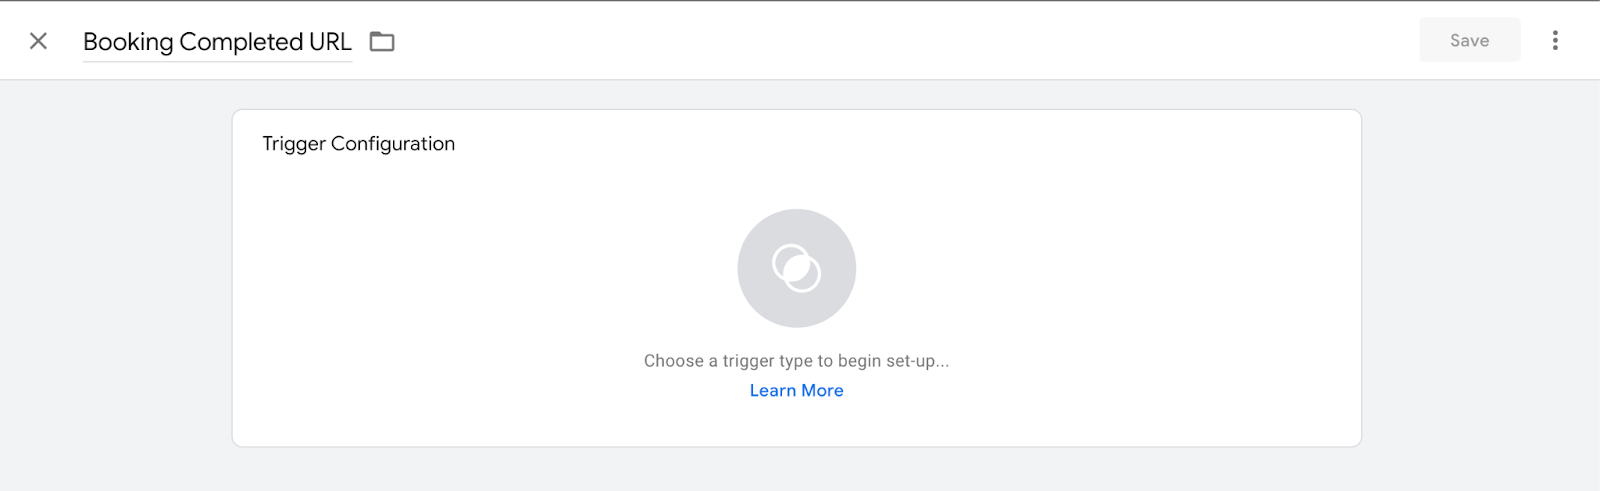Click the 'Choose a trigger type' prompt text
This screenshot has height=491, width=1600.
click(796, 361)
